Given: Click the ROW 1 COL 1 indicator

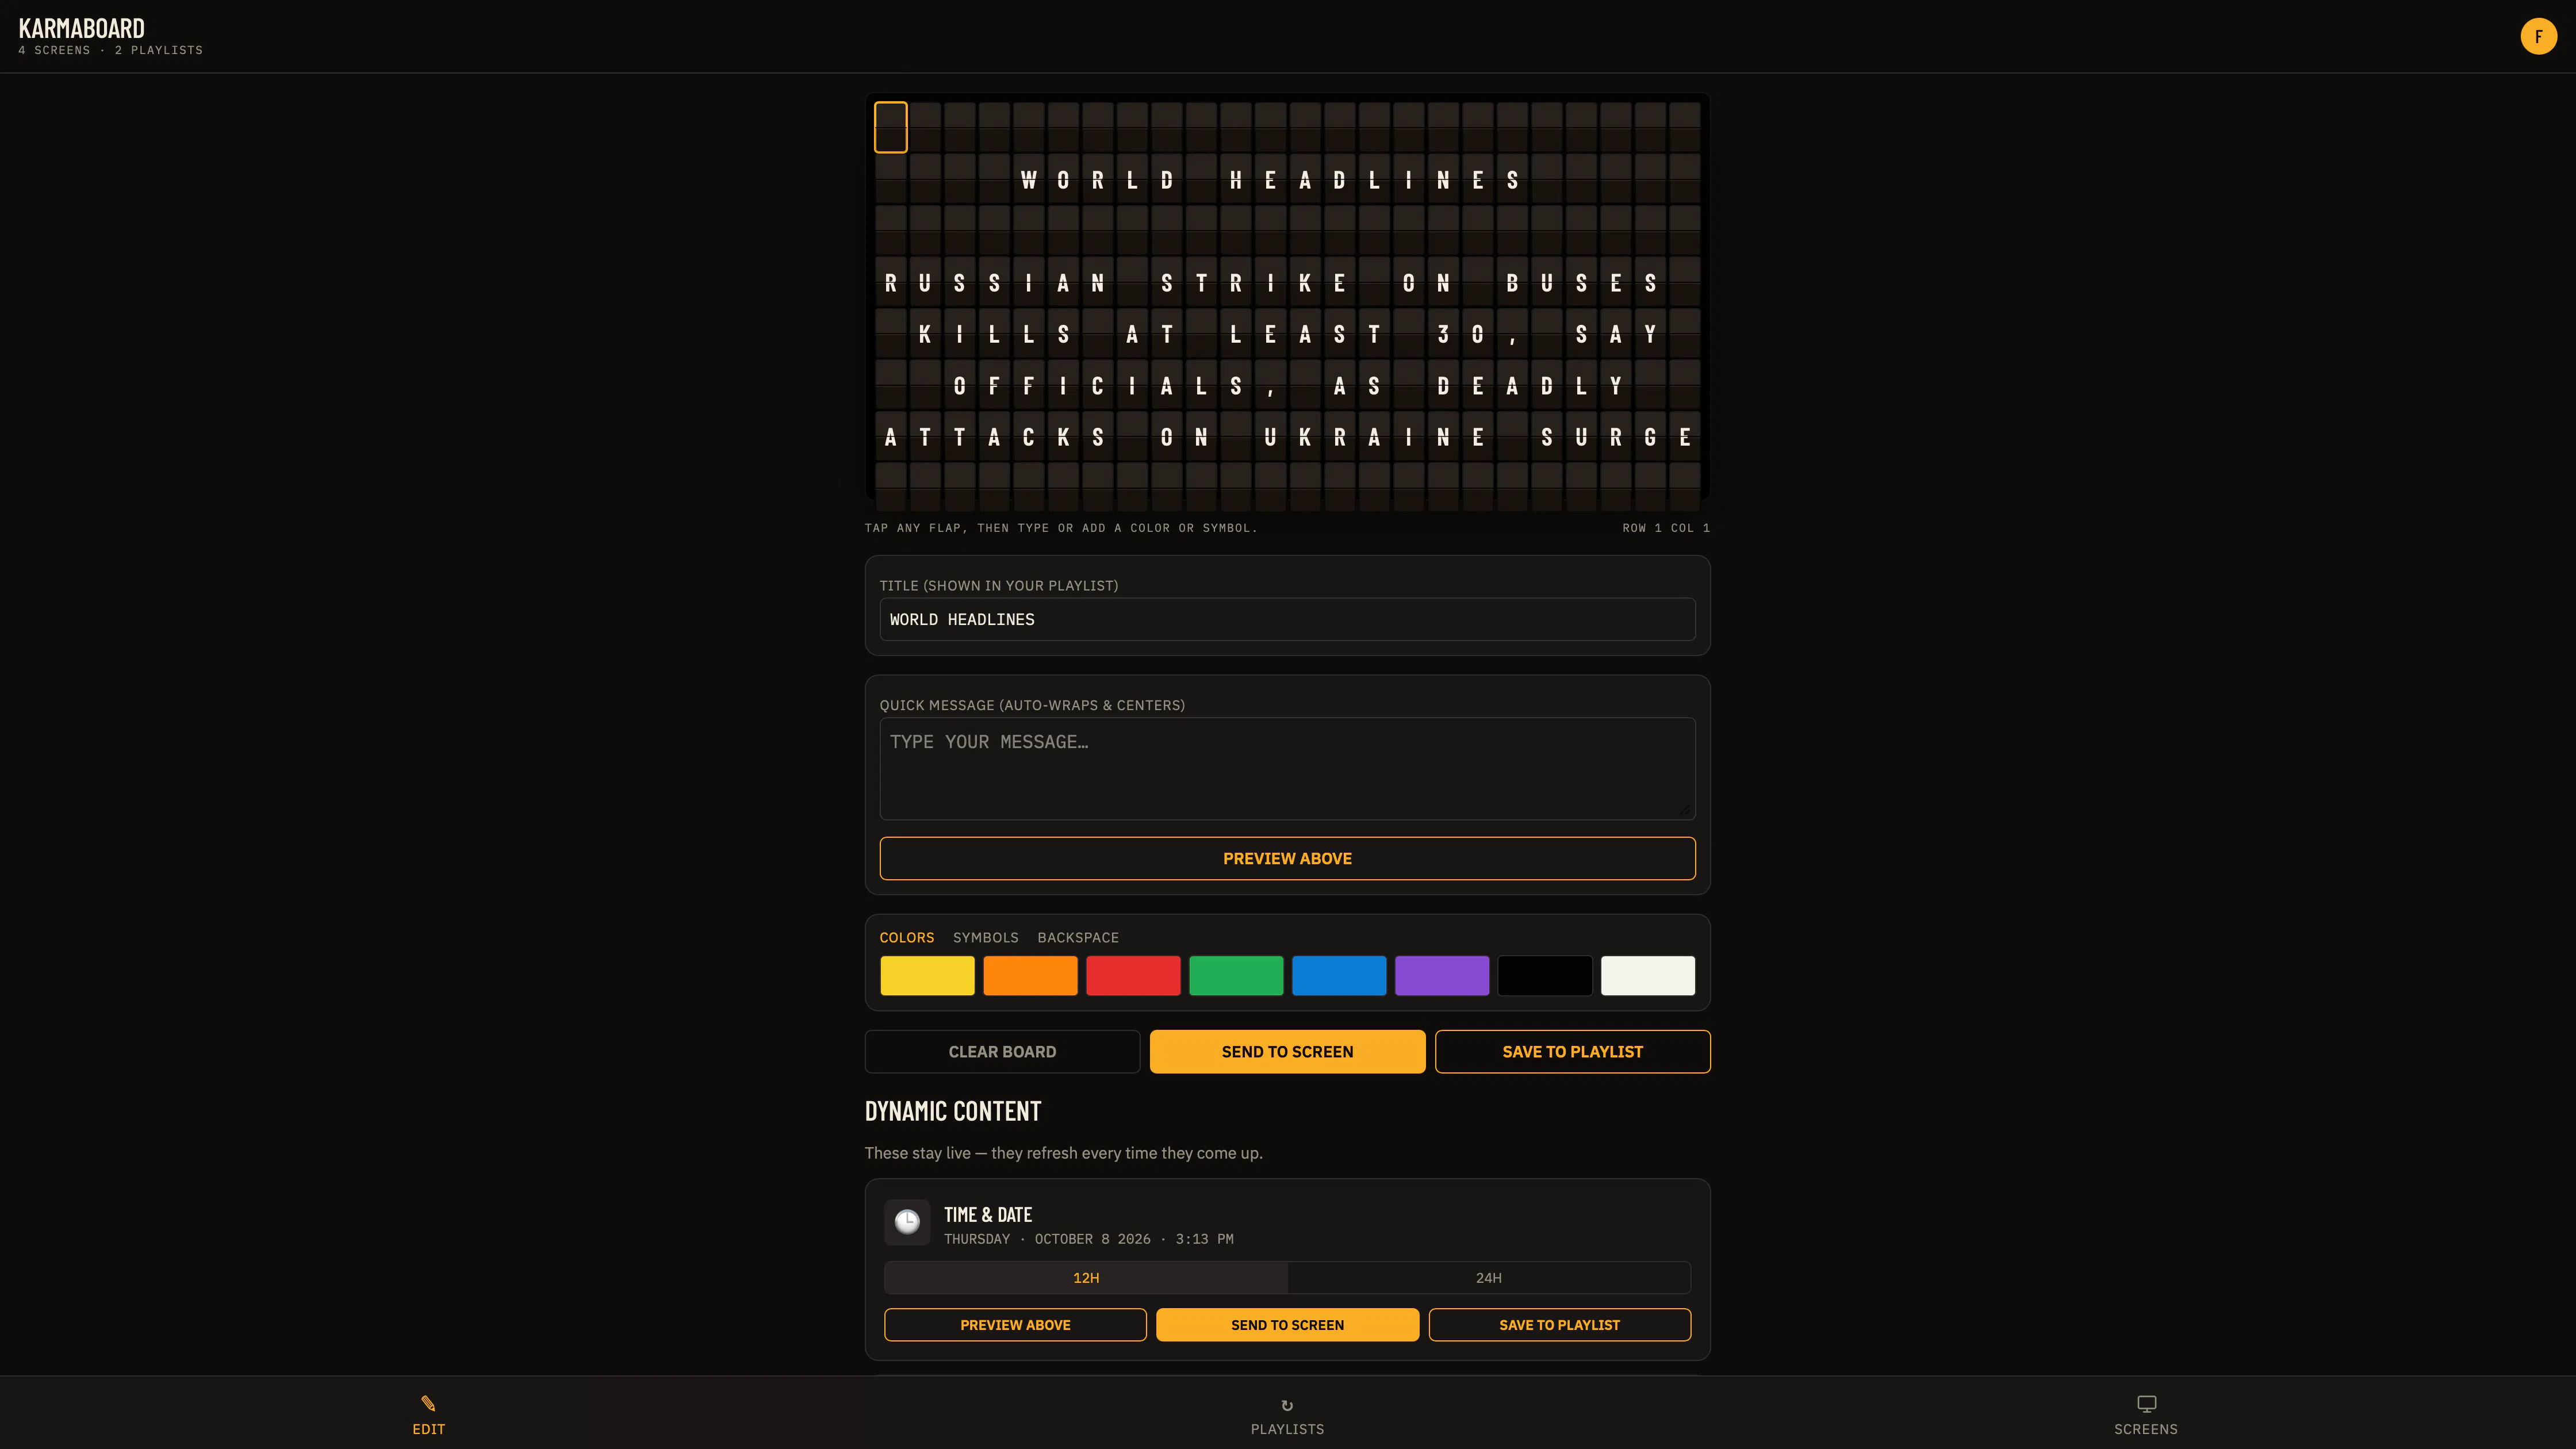Looking at the screenshot, I should click(1666, 528).
